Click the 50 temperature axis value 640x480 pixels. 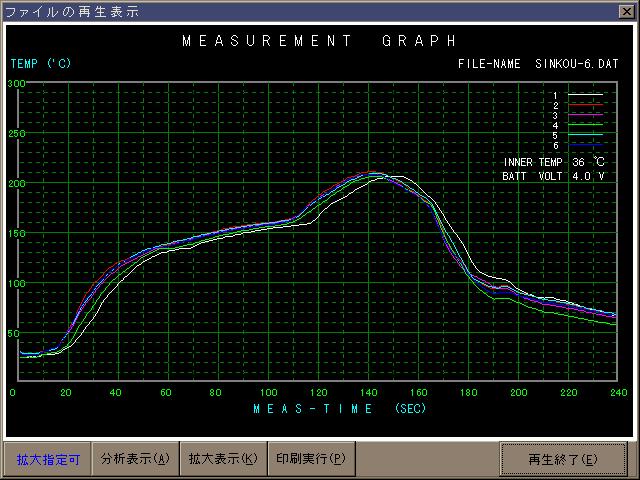[x=13, y=333]
